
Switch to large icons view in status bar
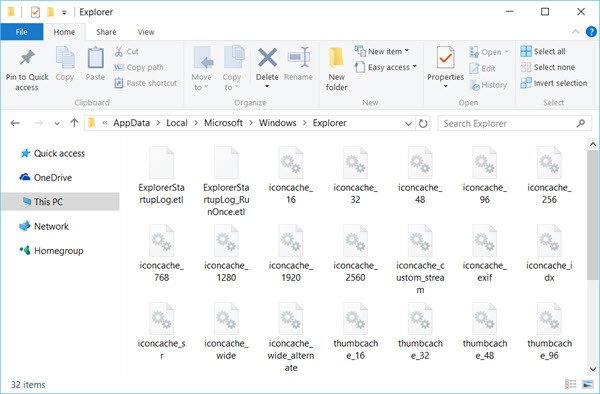587,384
